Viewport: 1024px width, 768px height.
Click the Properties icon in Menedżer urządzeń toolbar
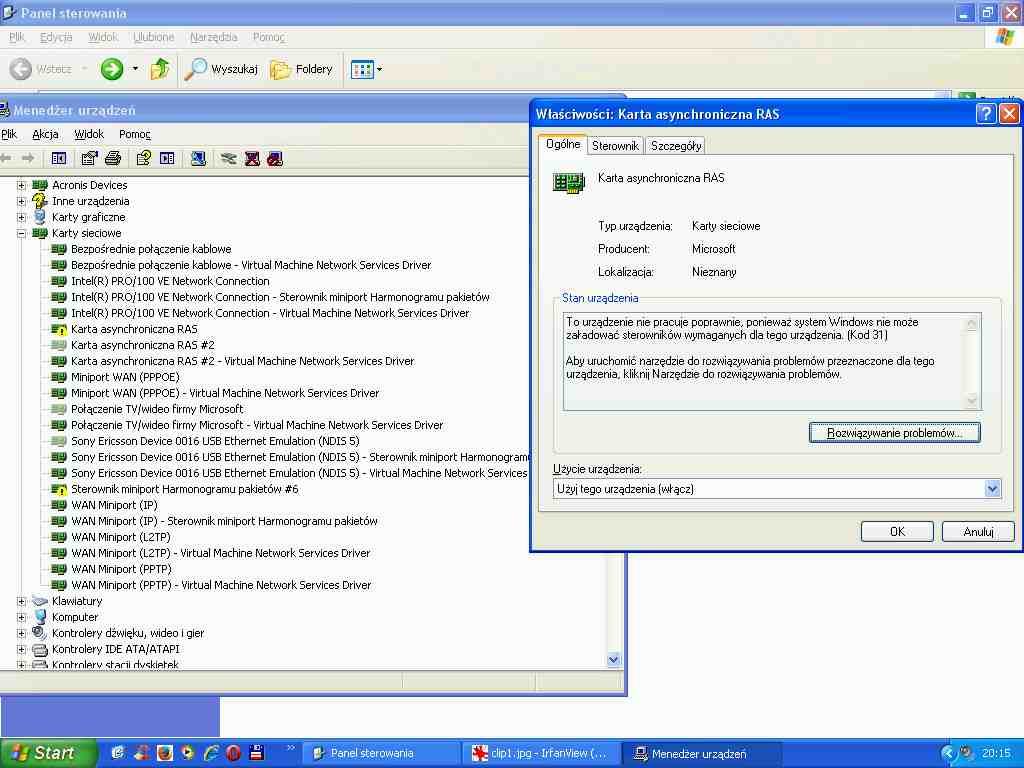click(x=89, y=158)
